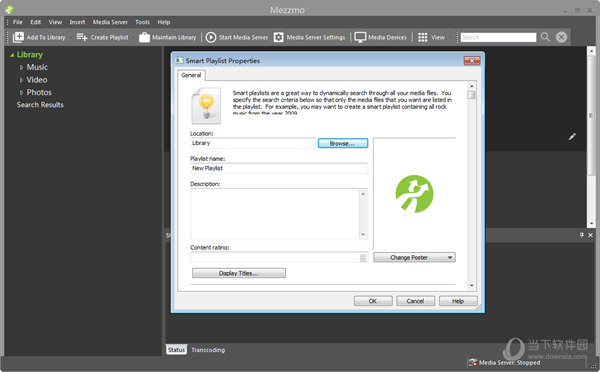Open the Media Server menu
Image resolution: width=600 pixels, height=372 pixels.
(110, 22)
